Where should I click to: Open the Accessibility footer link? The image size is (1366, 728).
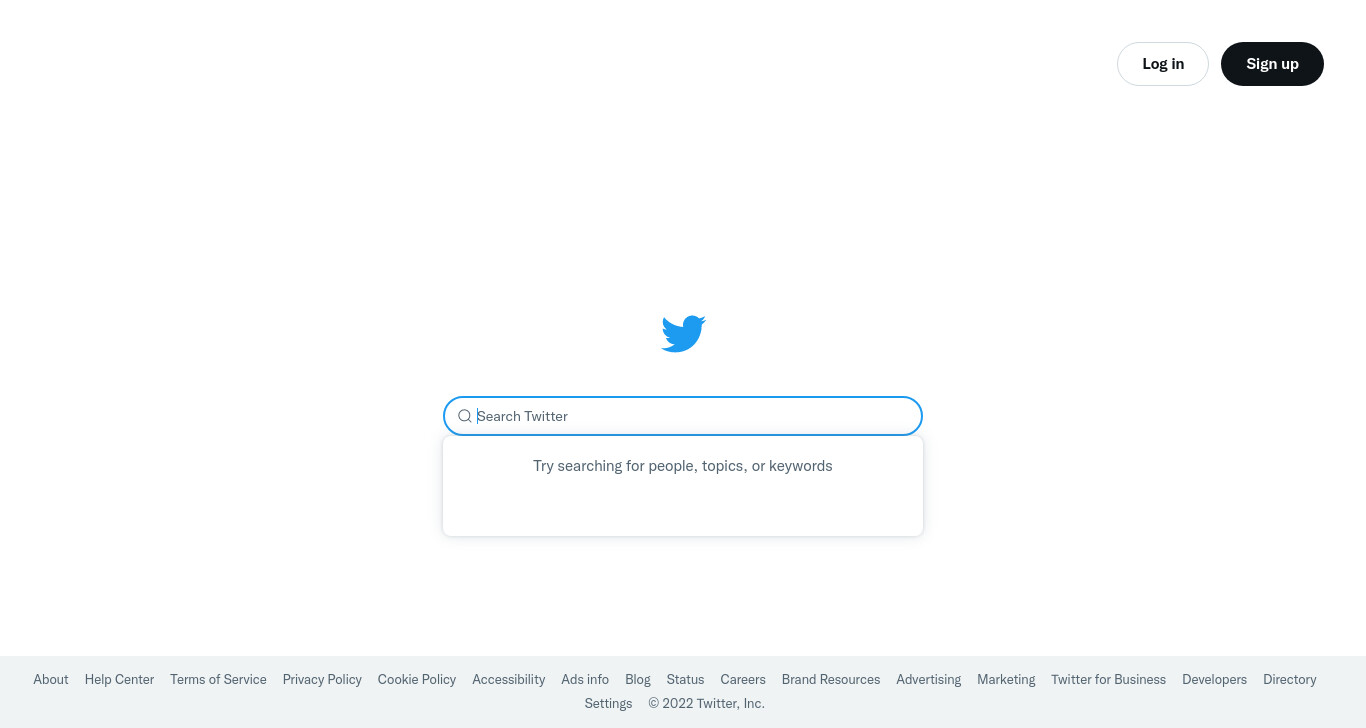click(509, 679)
